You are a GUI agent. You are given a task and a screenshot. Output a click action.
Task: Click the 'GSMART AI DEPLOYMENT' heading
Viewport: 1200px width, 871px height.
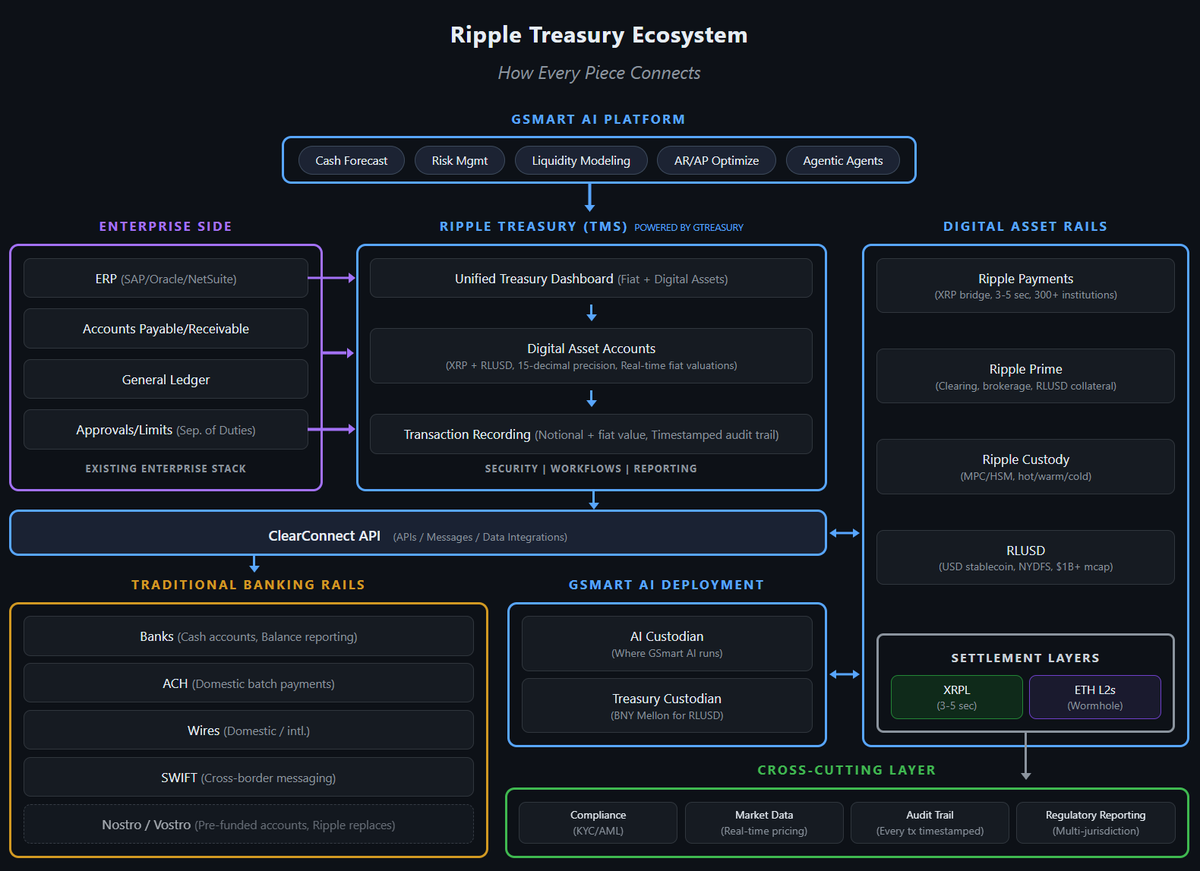tap(667, 584)
